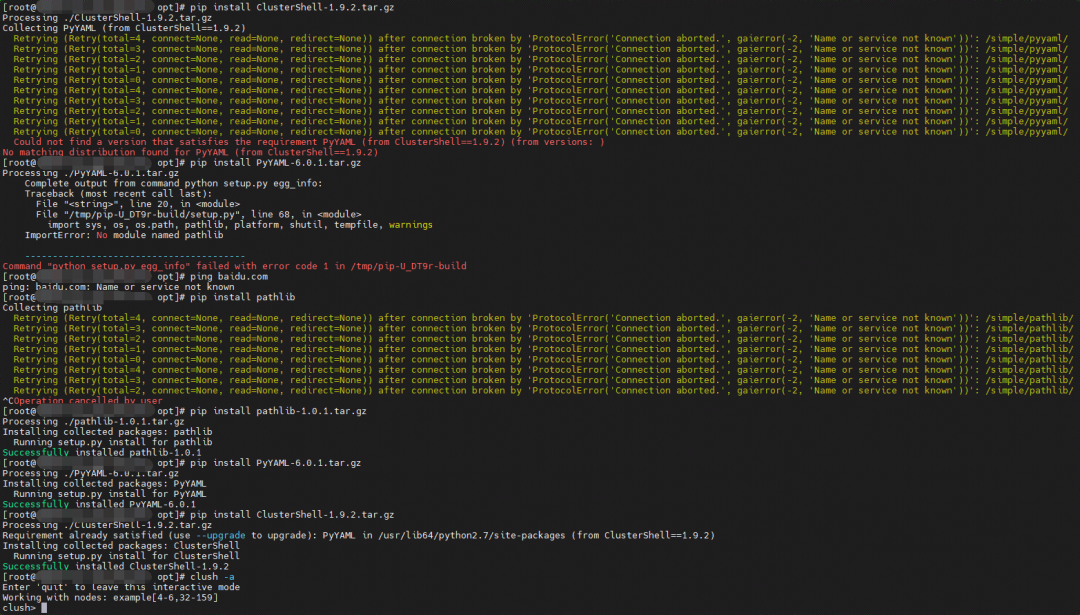1080x615 pixels.
Task: Click 'Running setup.py install for PyYAML'
Action: [x=110, y=494]
